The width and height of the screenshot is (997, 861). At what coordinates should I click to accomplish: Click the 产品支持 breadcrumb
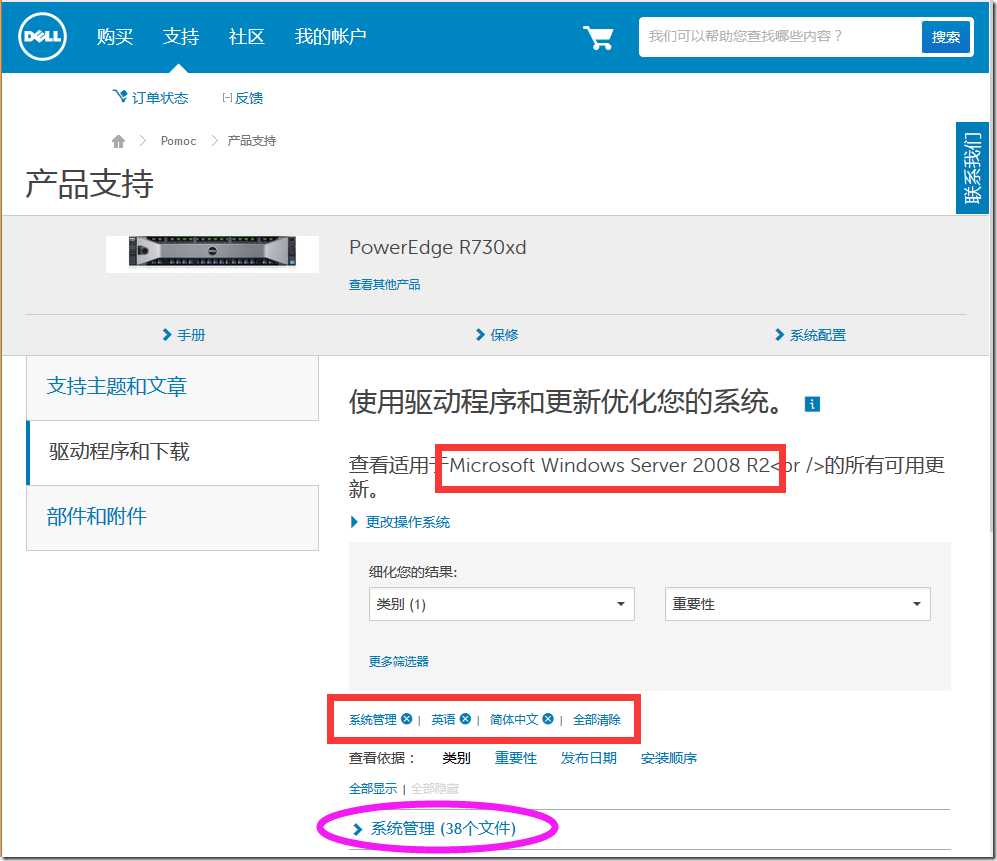[x=252, y=141]
